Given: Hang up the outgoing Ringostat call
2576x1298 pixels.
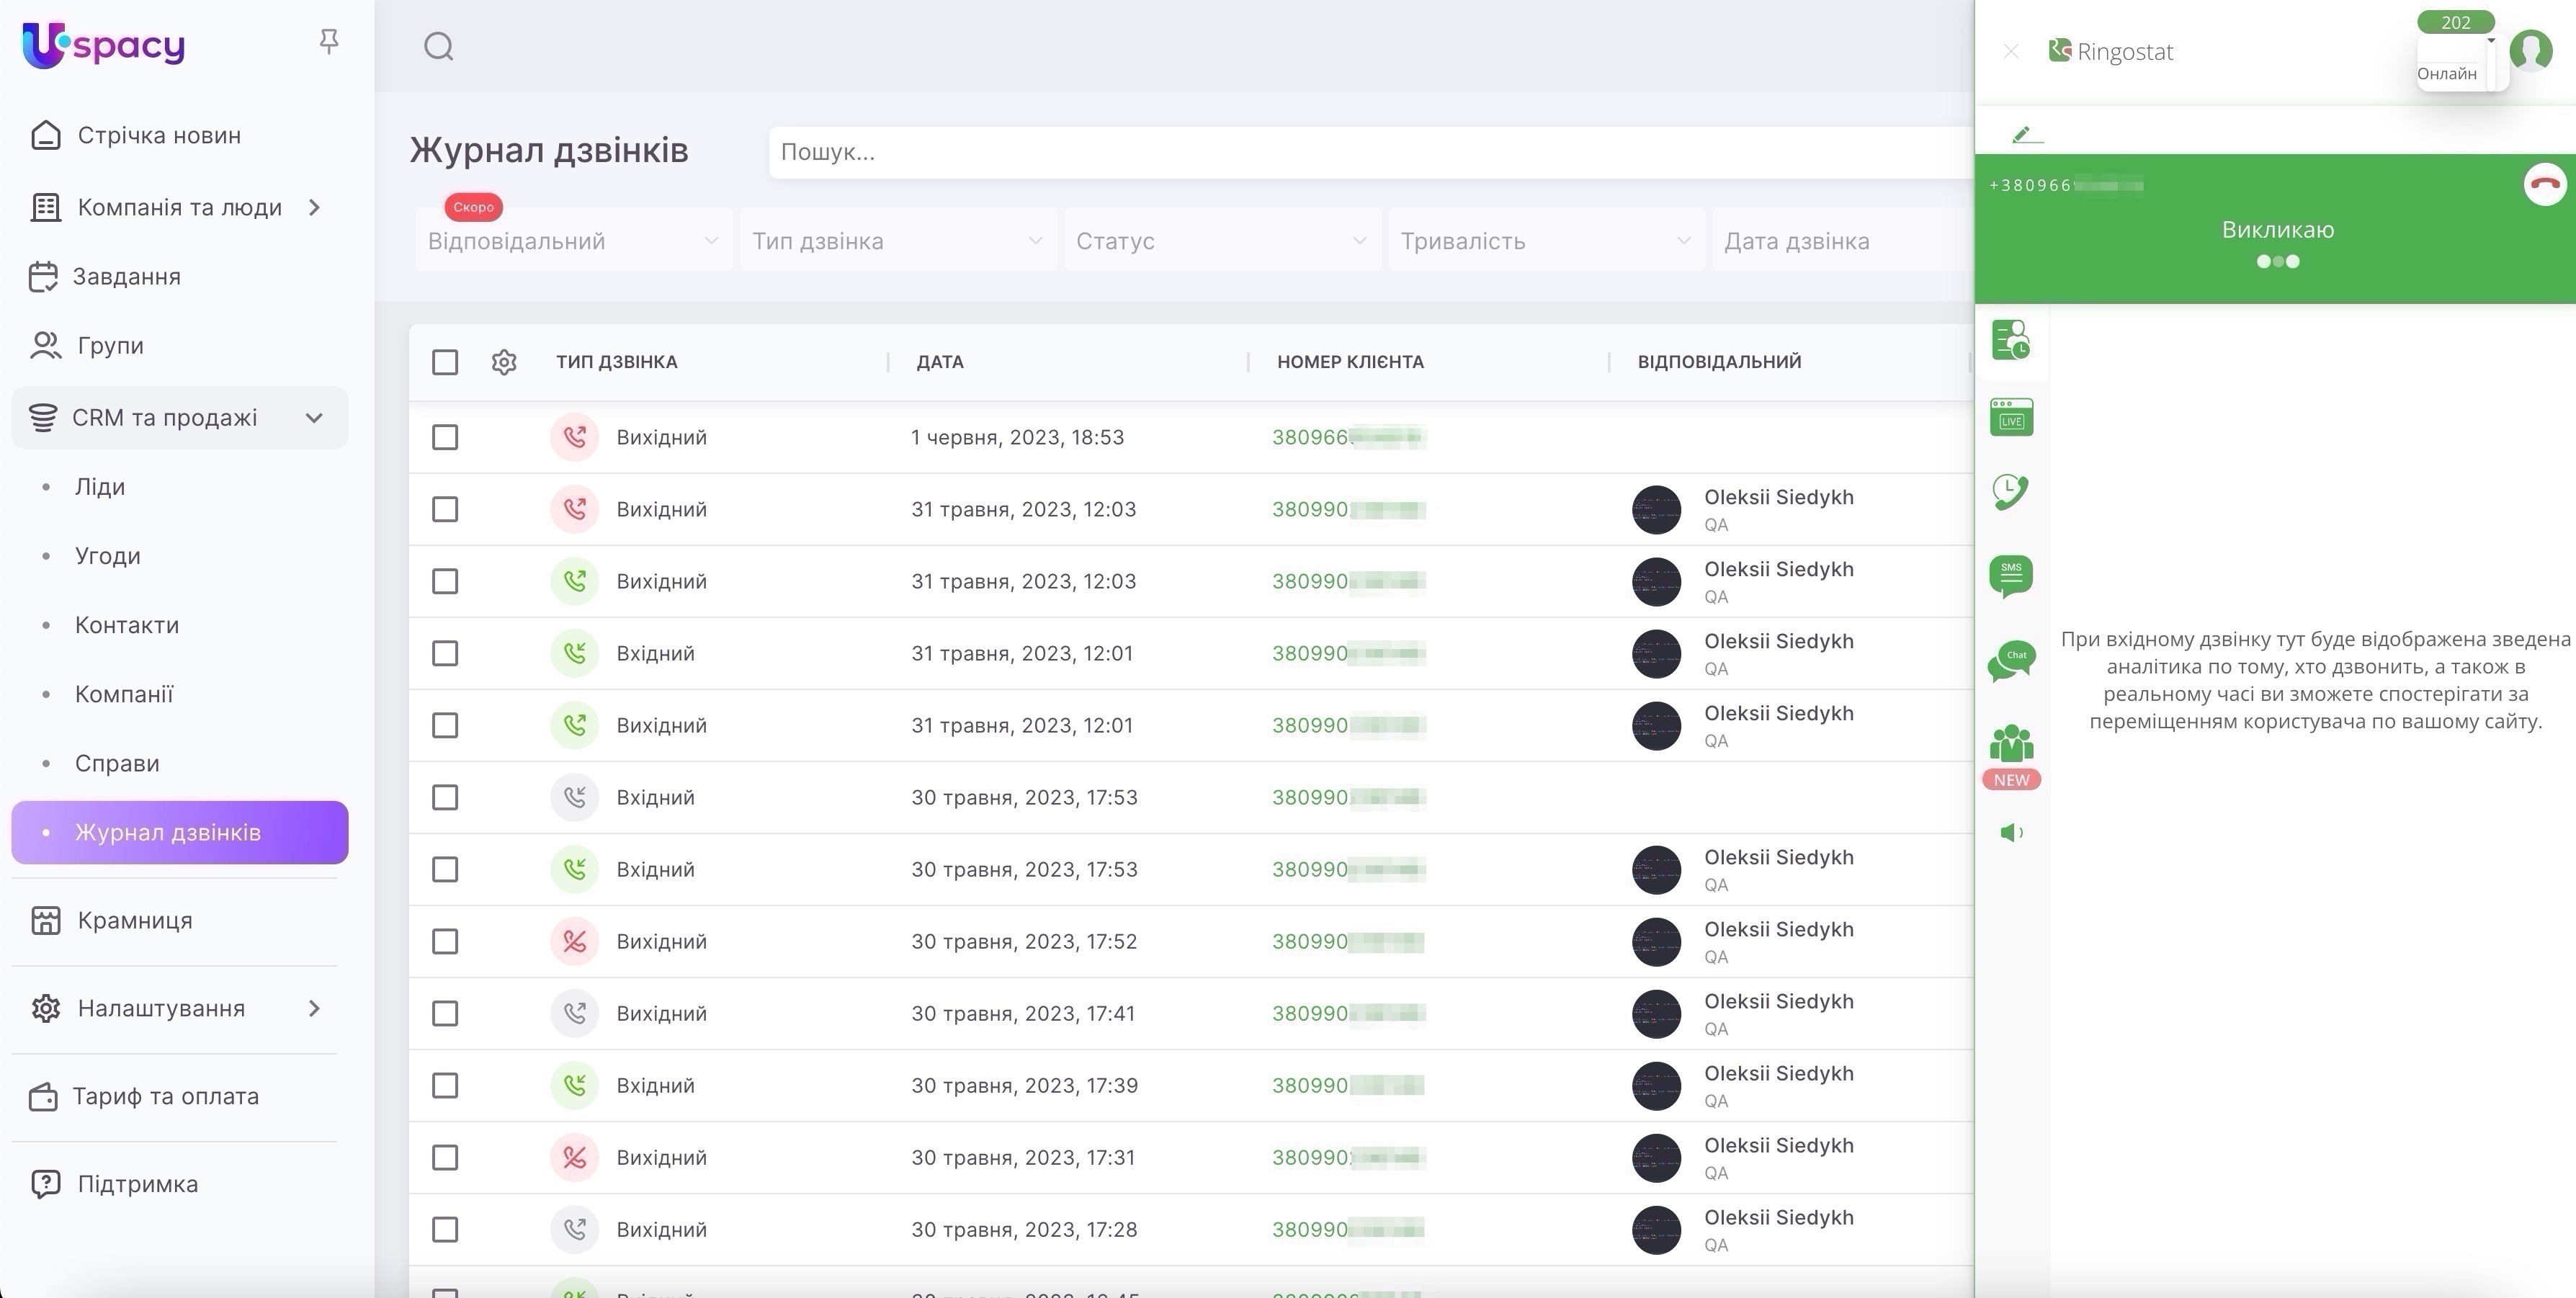Looking at the screenshot, I should tap(2544, 184).
